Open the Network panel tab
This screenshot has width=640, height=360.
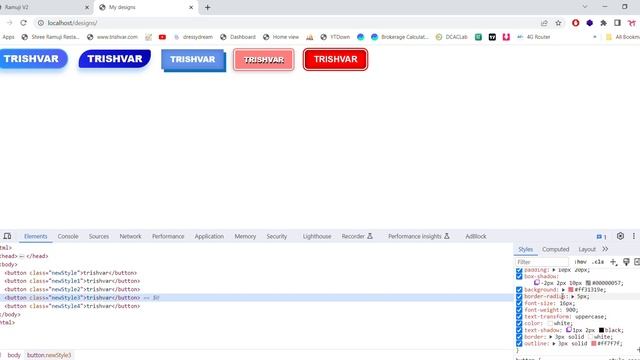coord(130,236)
